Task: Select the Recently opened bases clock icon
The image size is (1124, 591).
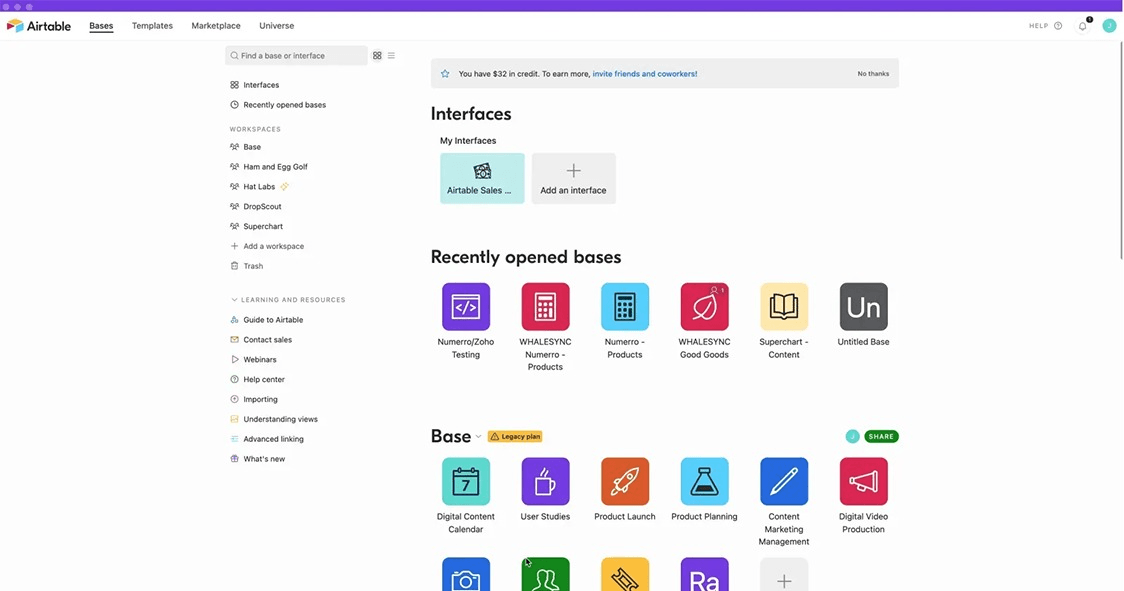Action: (x=233, y=104)
